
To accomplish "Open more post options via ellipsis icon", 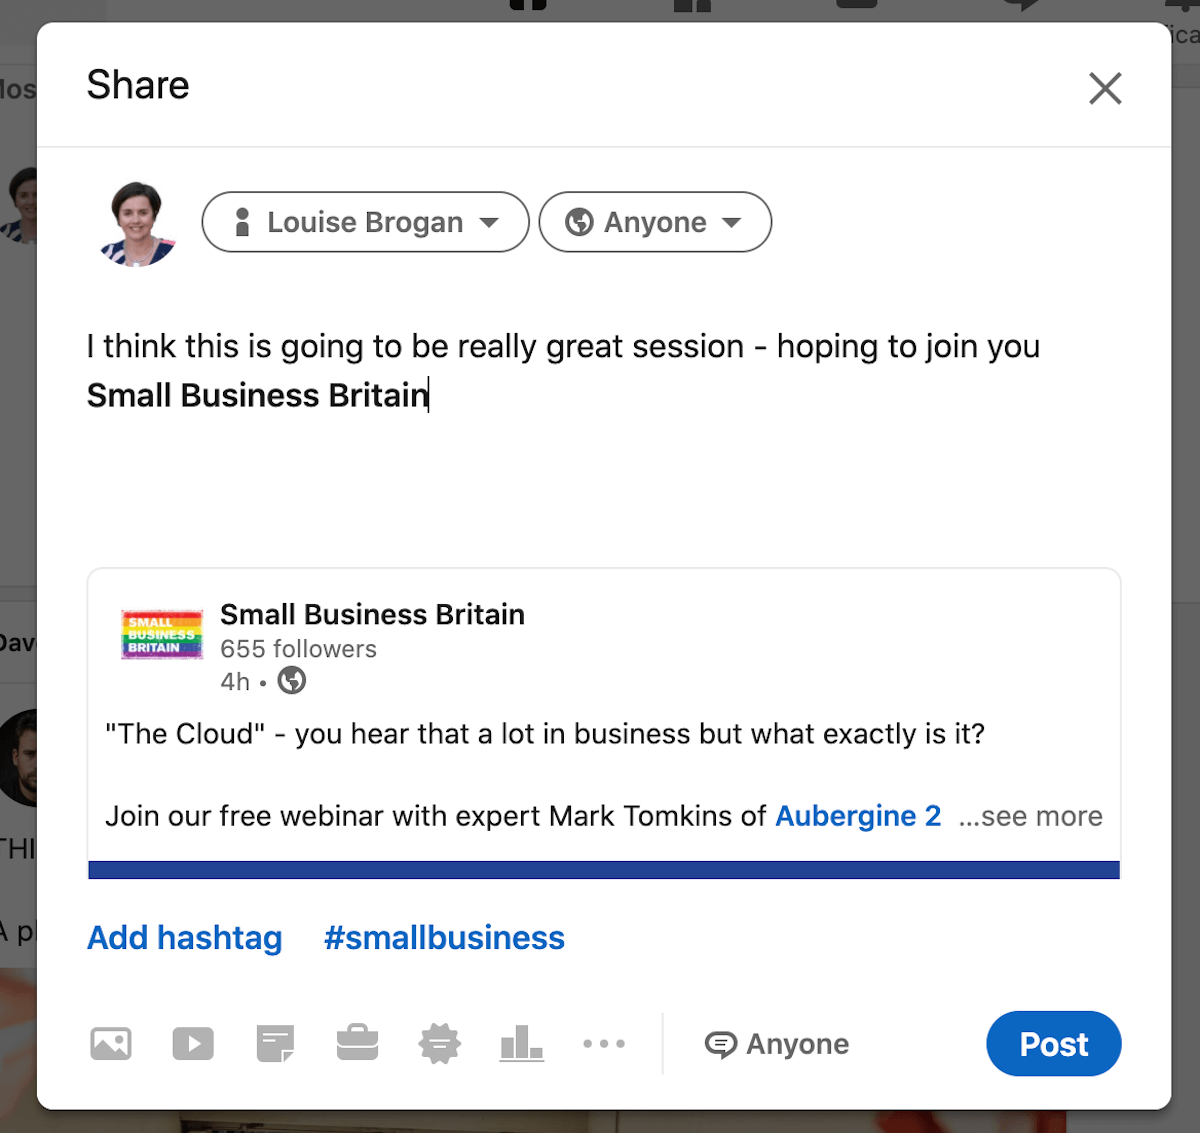I will (604, 1043).
